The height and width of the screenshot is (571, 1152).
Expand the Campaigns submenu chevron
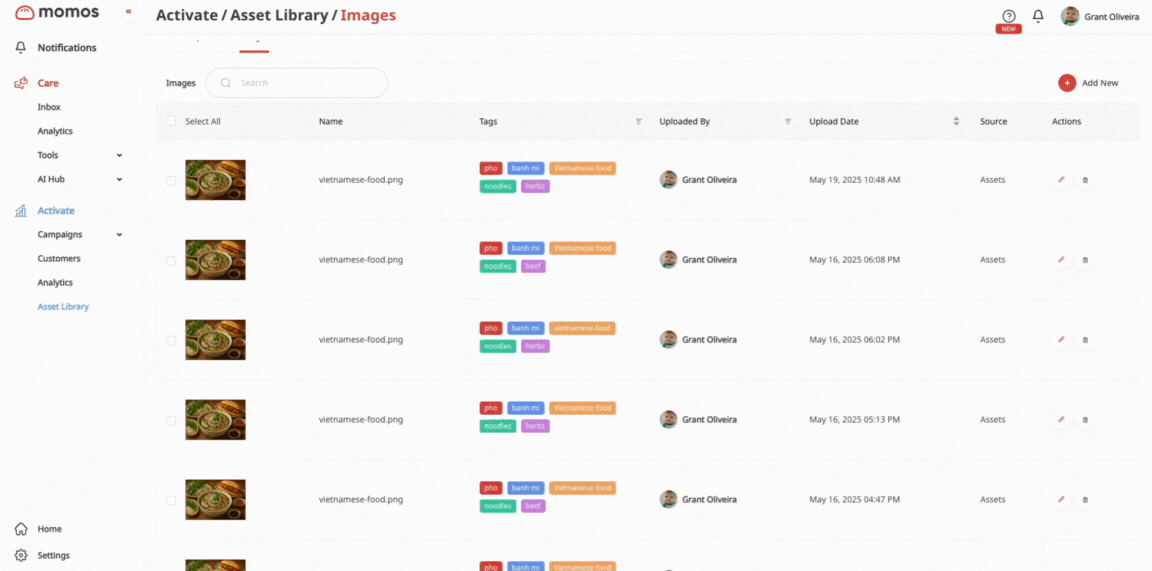coord(119,235)
